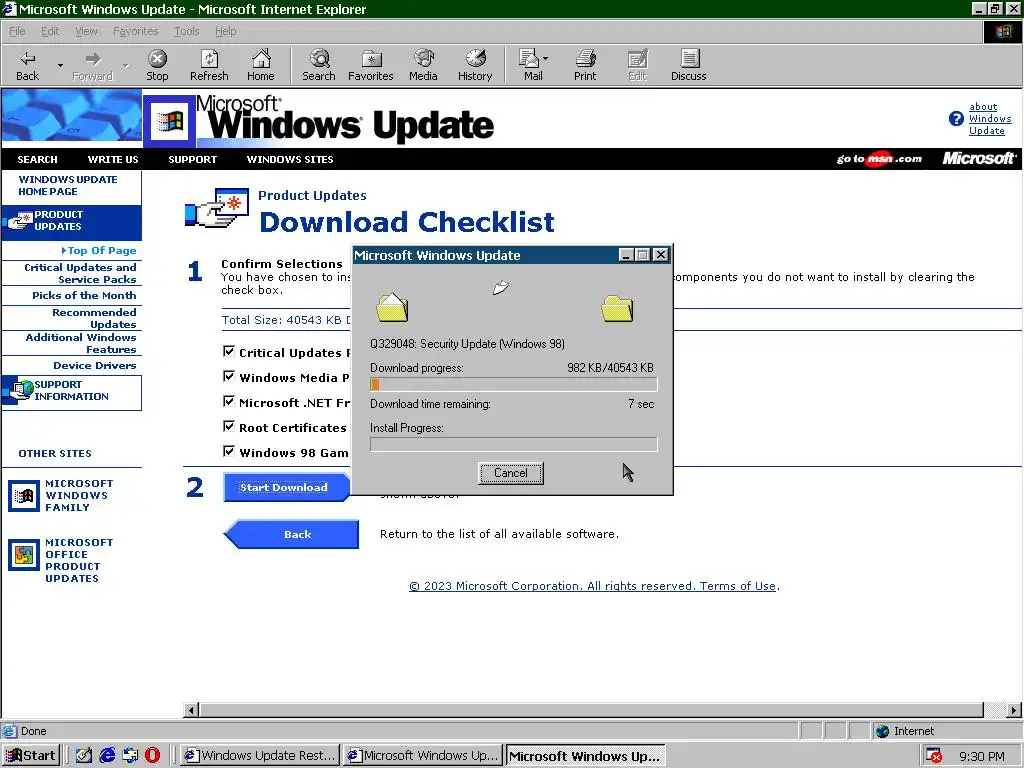Click the Microsoft Office Product Updates icon
This screenshot has width=1024, height=768.
[x=24, y=554]
